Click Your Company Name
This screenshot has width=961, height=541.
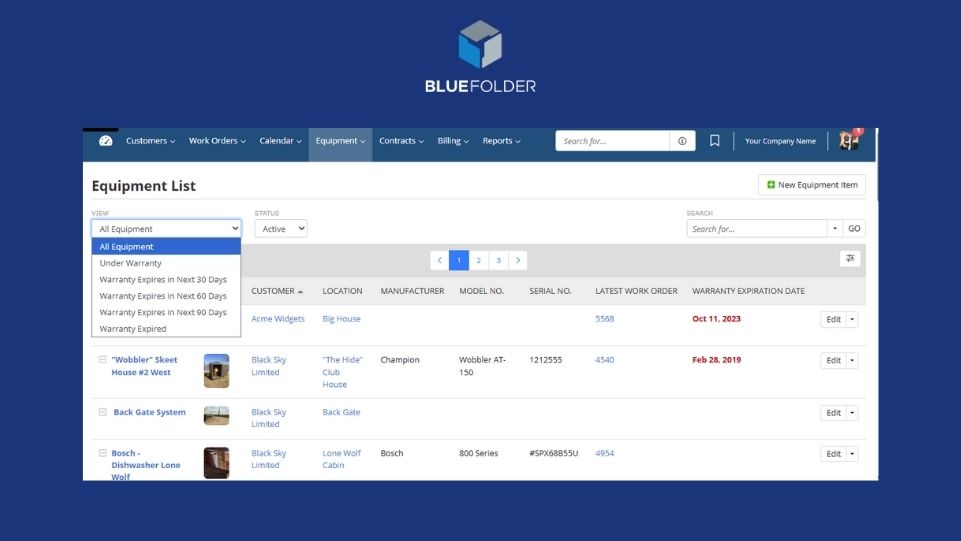780,141
